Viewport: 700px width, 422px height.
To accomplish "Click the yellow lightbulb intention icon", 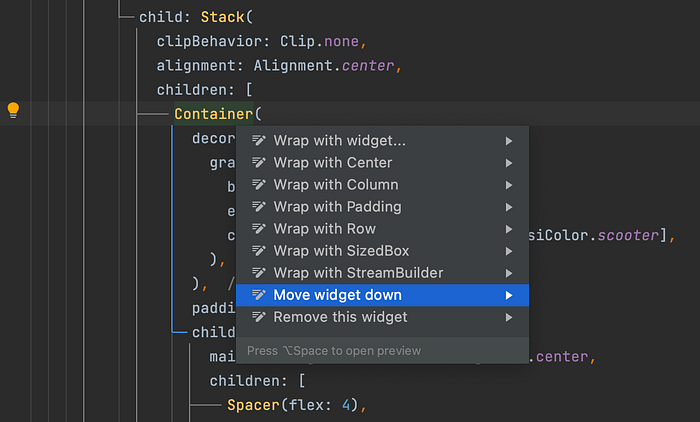I will pos(13,110).
